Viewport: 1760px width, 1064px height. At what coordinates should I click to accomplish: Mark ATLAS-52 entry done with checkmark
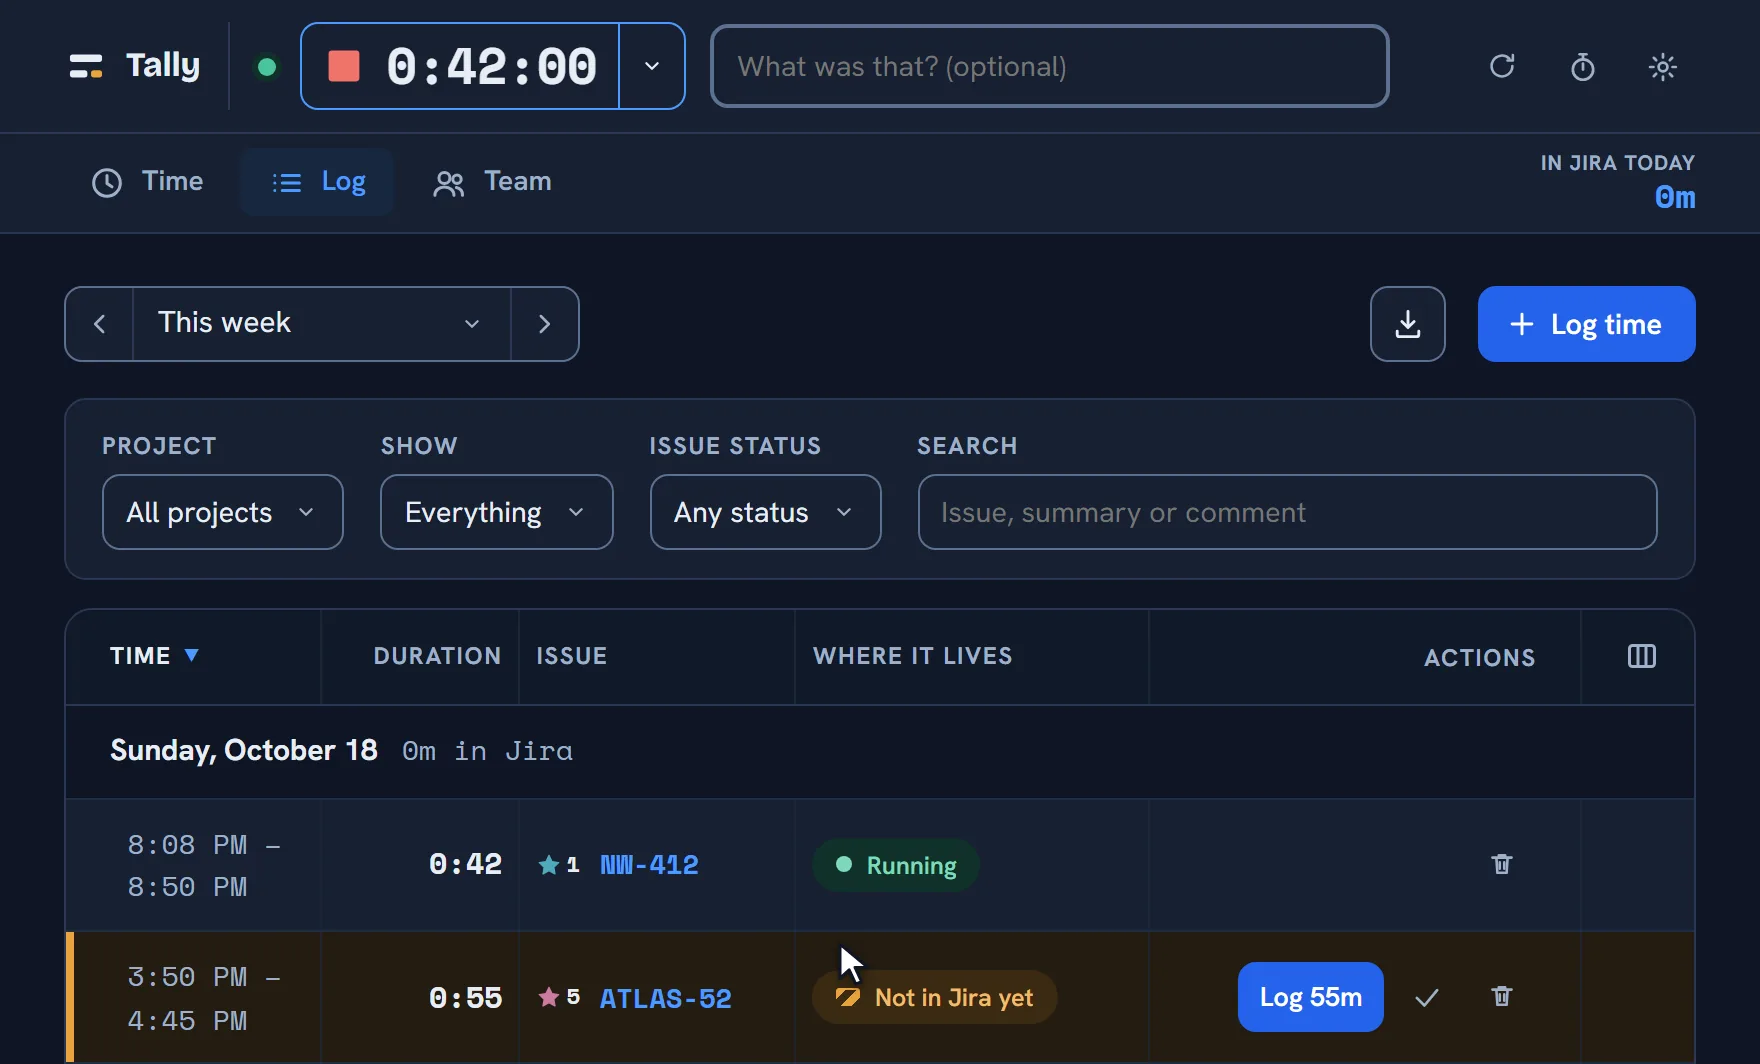[x=1427, y=997]
